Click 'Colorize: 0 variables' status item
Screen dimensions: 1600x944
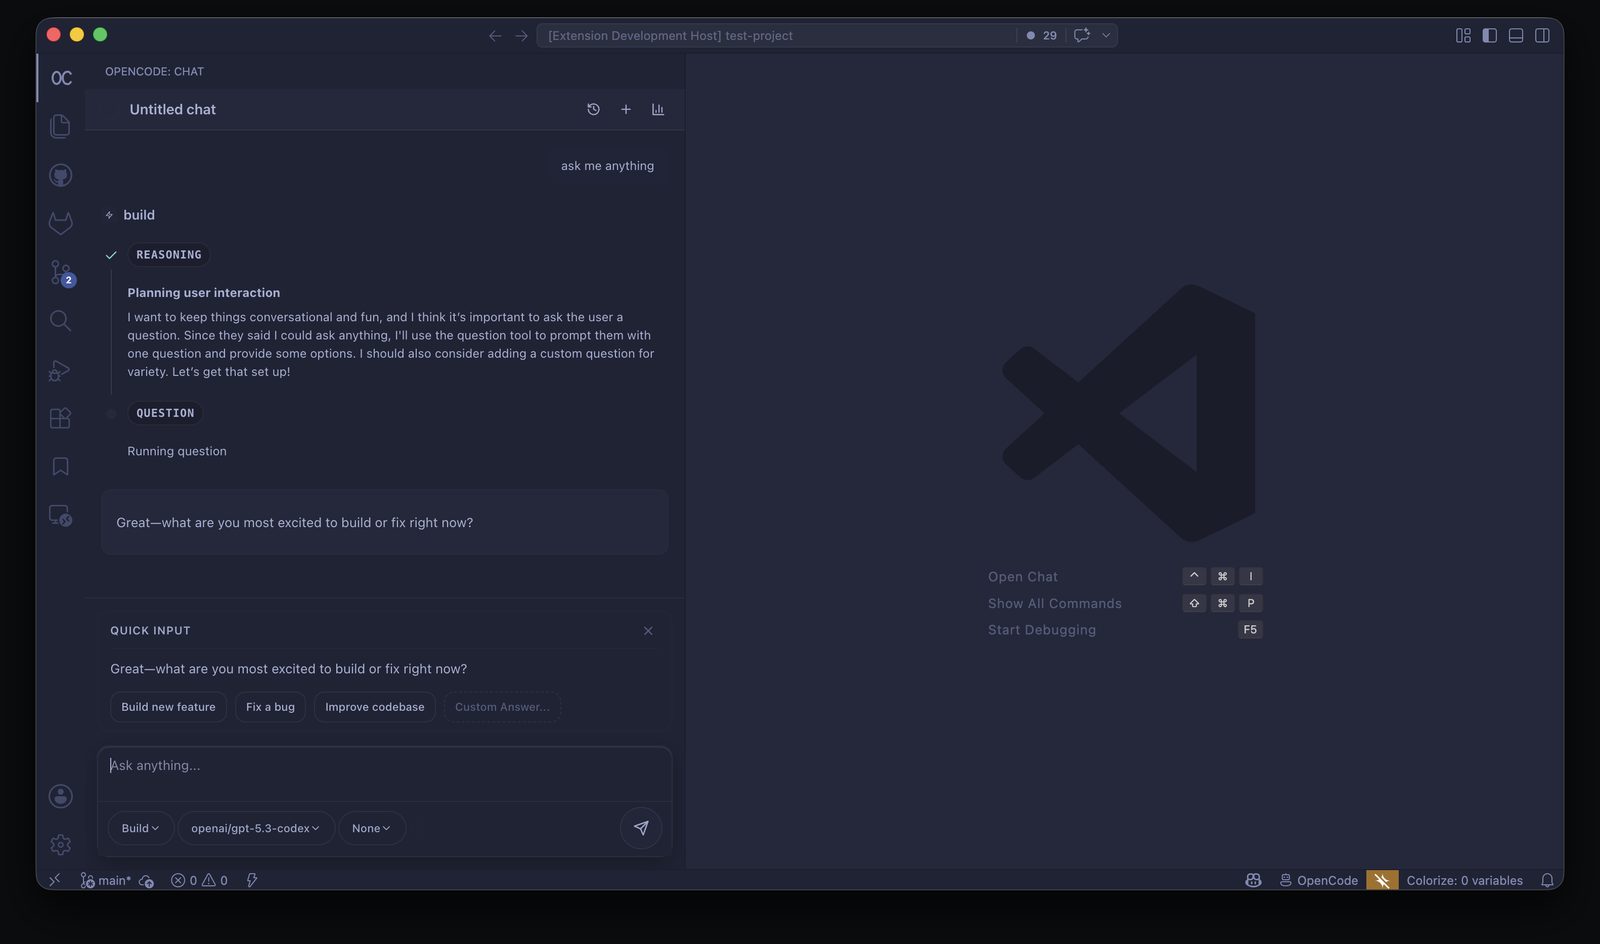1464,880
